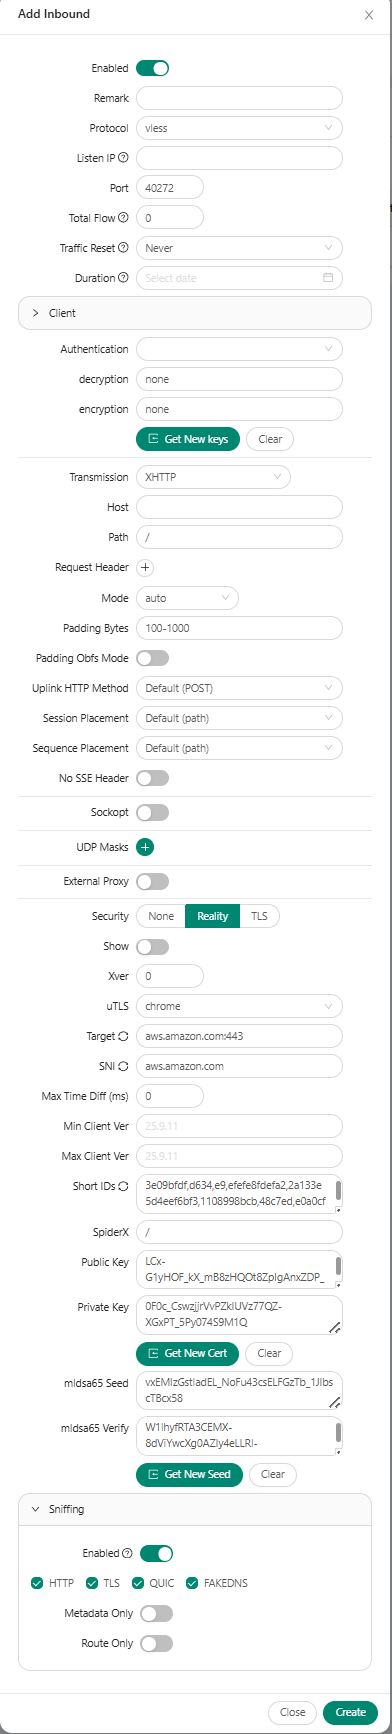
Task: Turn on No SSE Header switch
Action: [153, 778]
